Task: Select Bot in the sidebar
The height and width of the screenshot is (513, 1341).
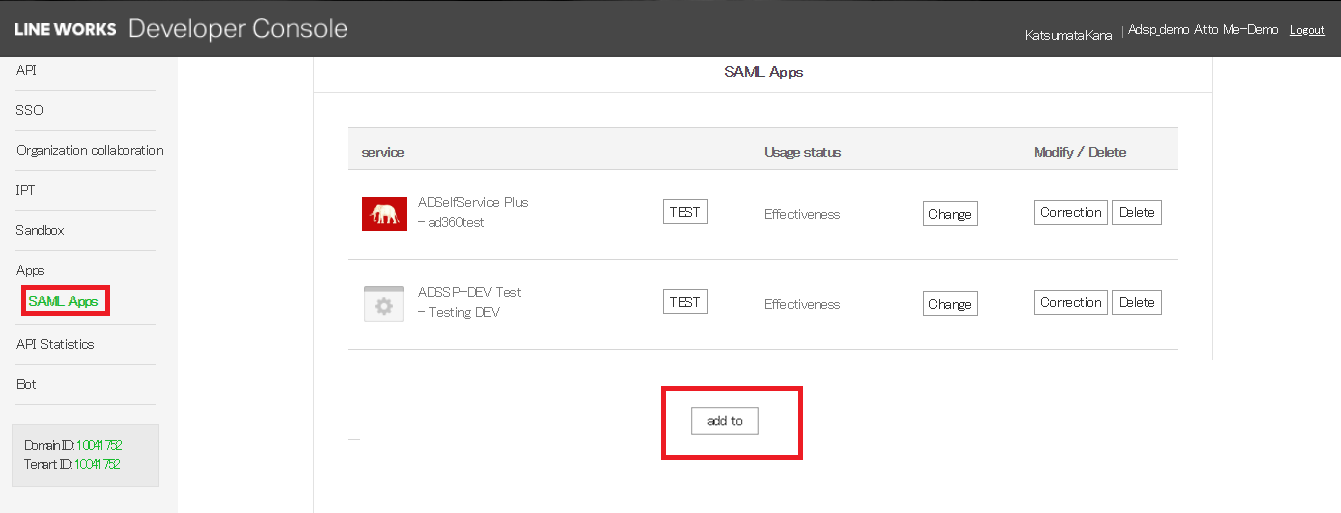Action: [x=26, y=384]
